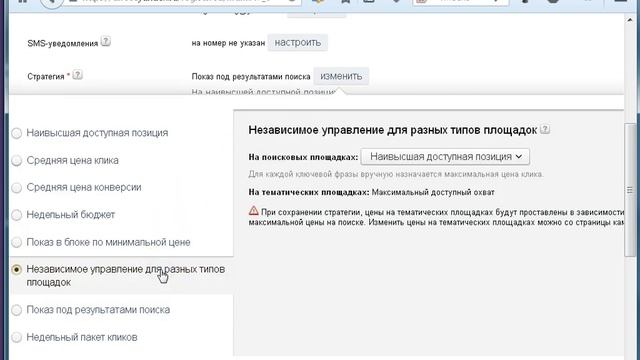
Task: Open the На поисковых площадках dropdown
Action: pyautogui.click(x=445, y=157)
